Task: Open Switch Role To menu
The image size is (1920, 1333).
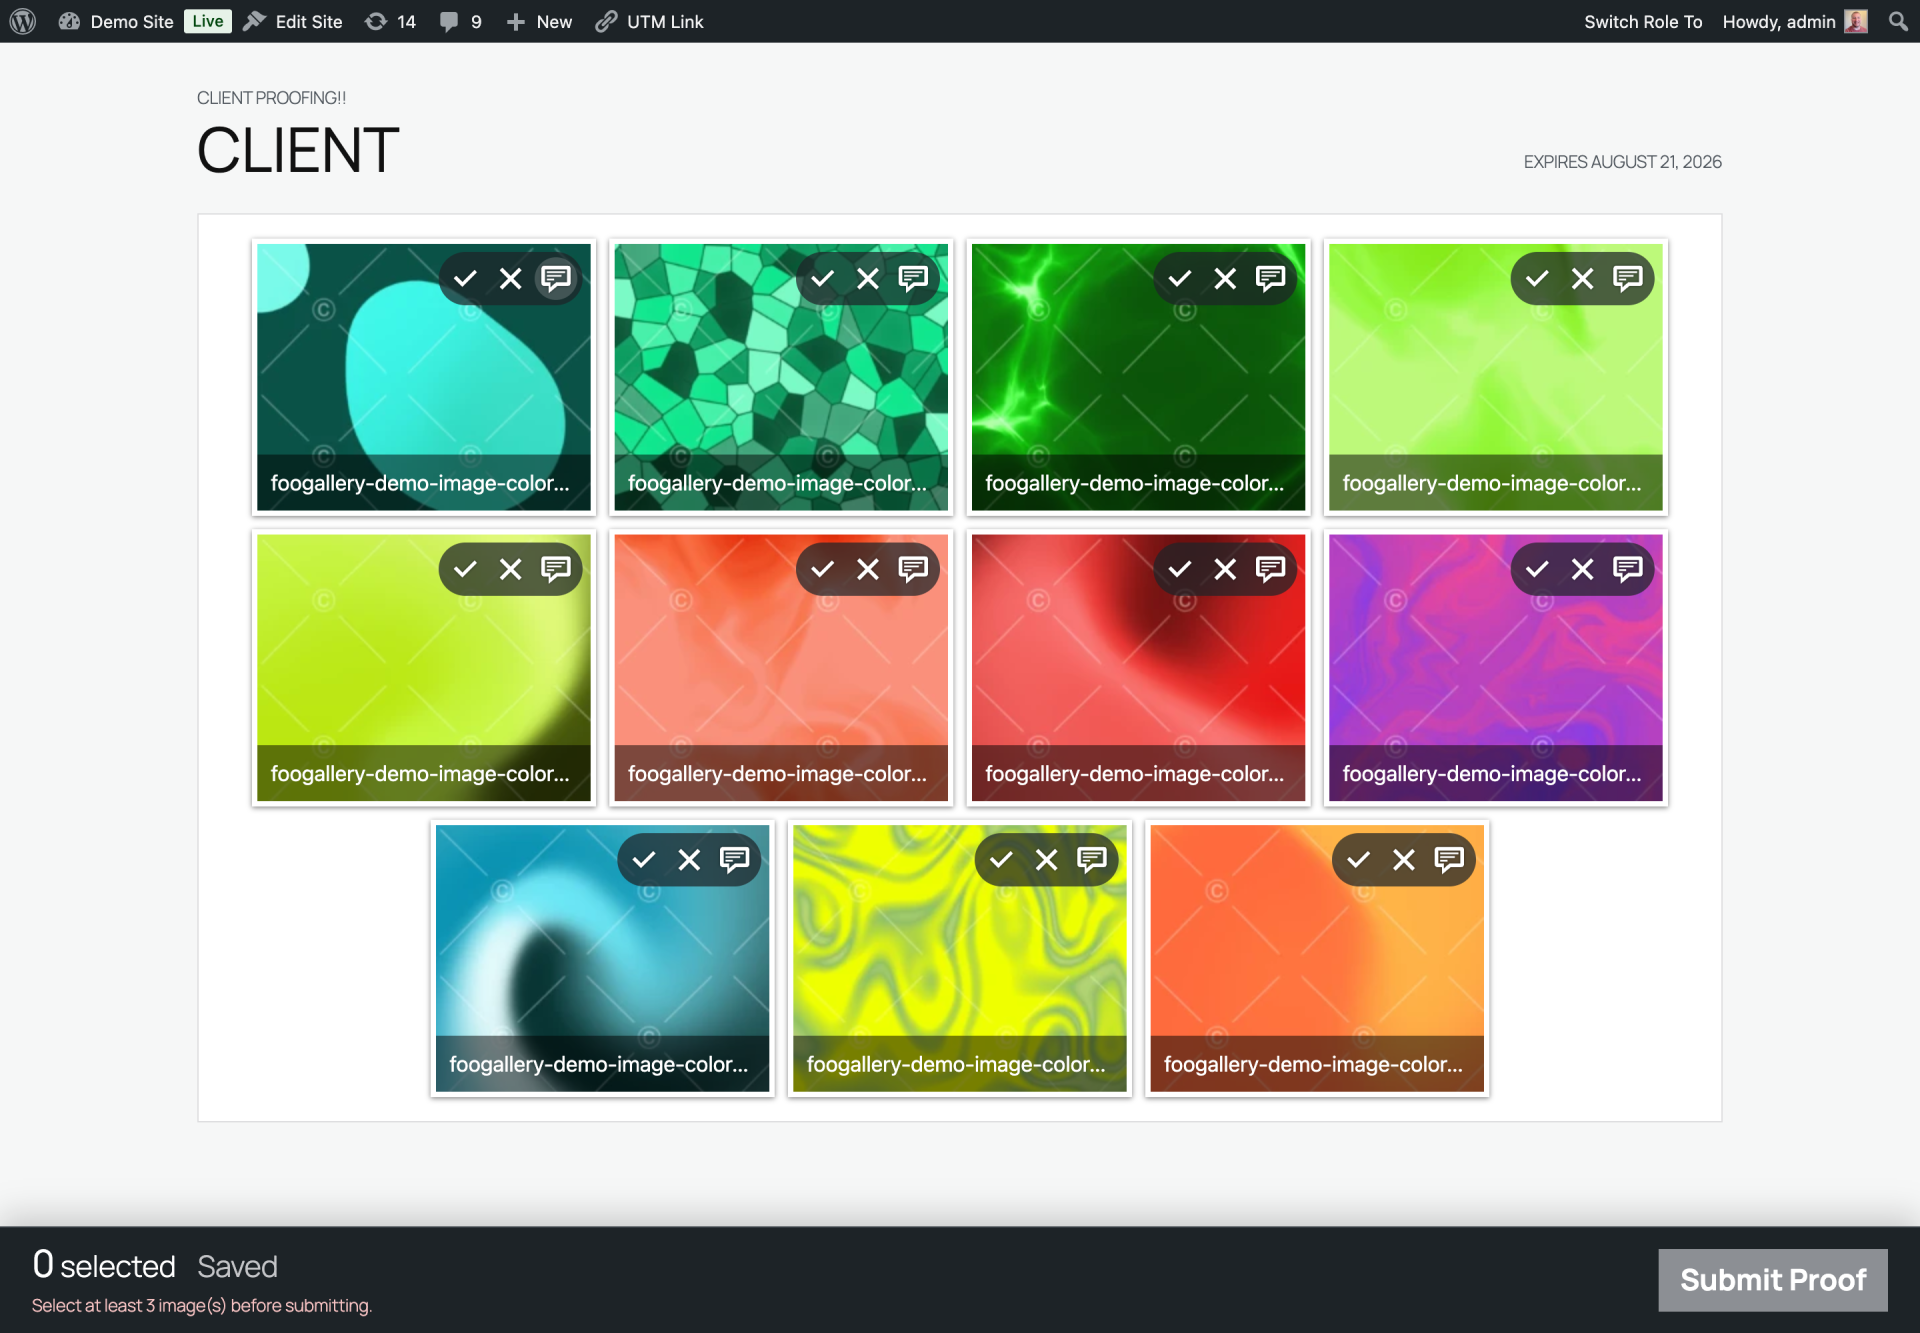Action: point(1642,21)
